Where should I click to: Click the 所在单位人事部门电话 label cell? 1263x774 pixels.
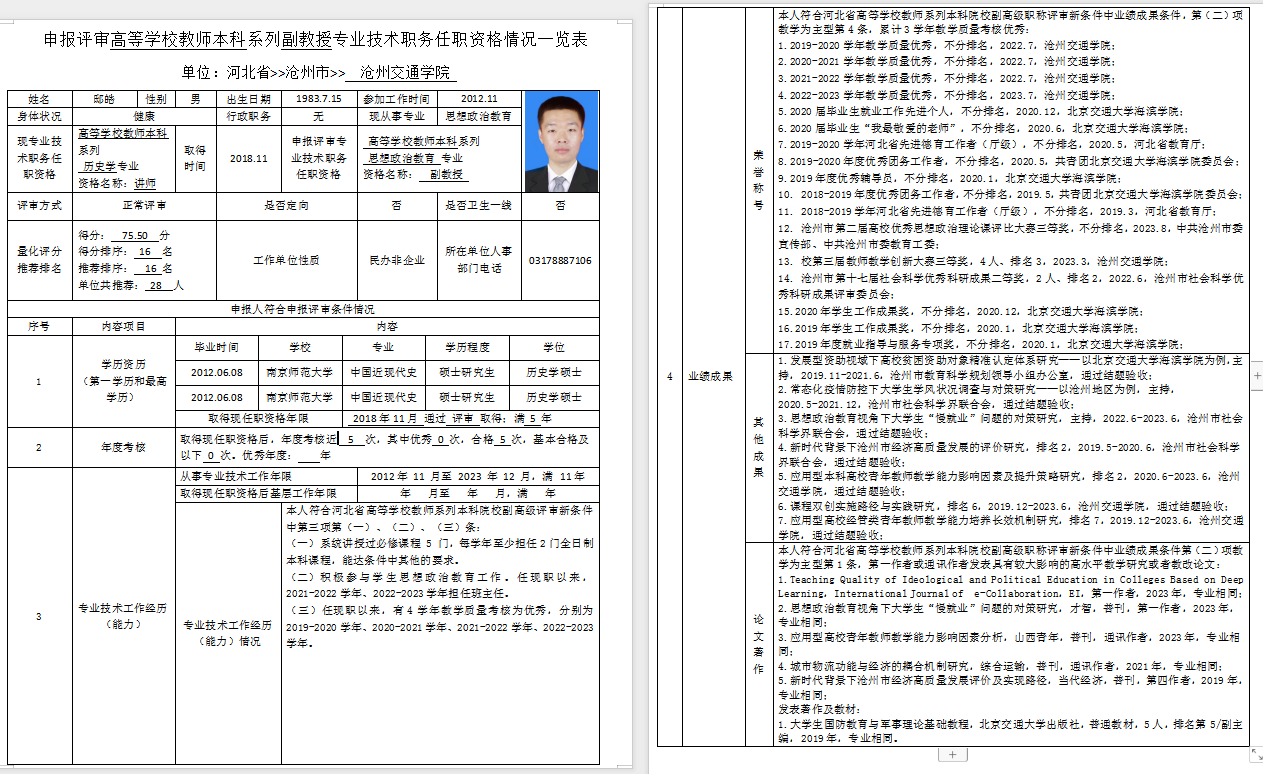click(x=479, y=260)
